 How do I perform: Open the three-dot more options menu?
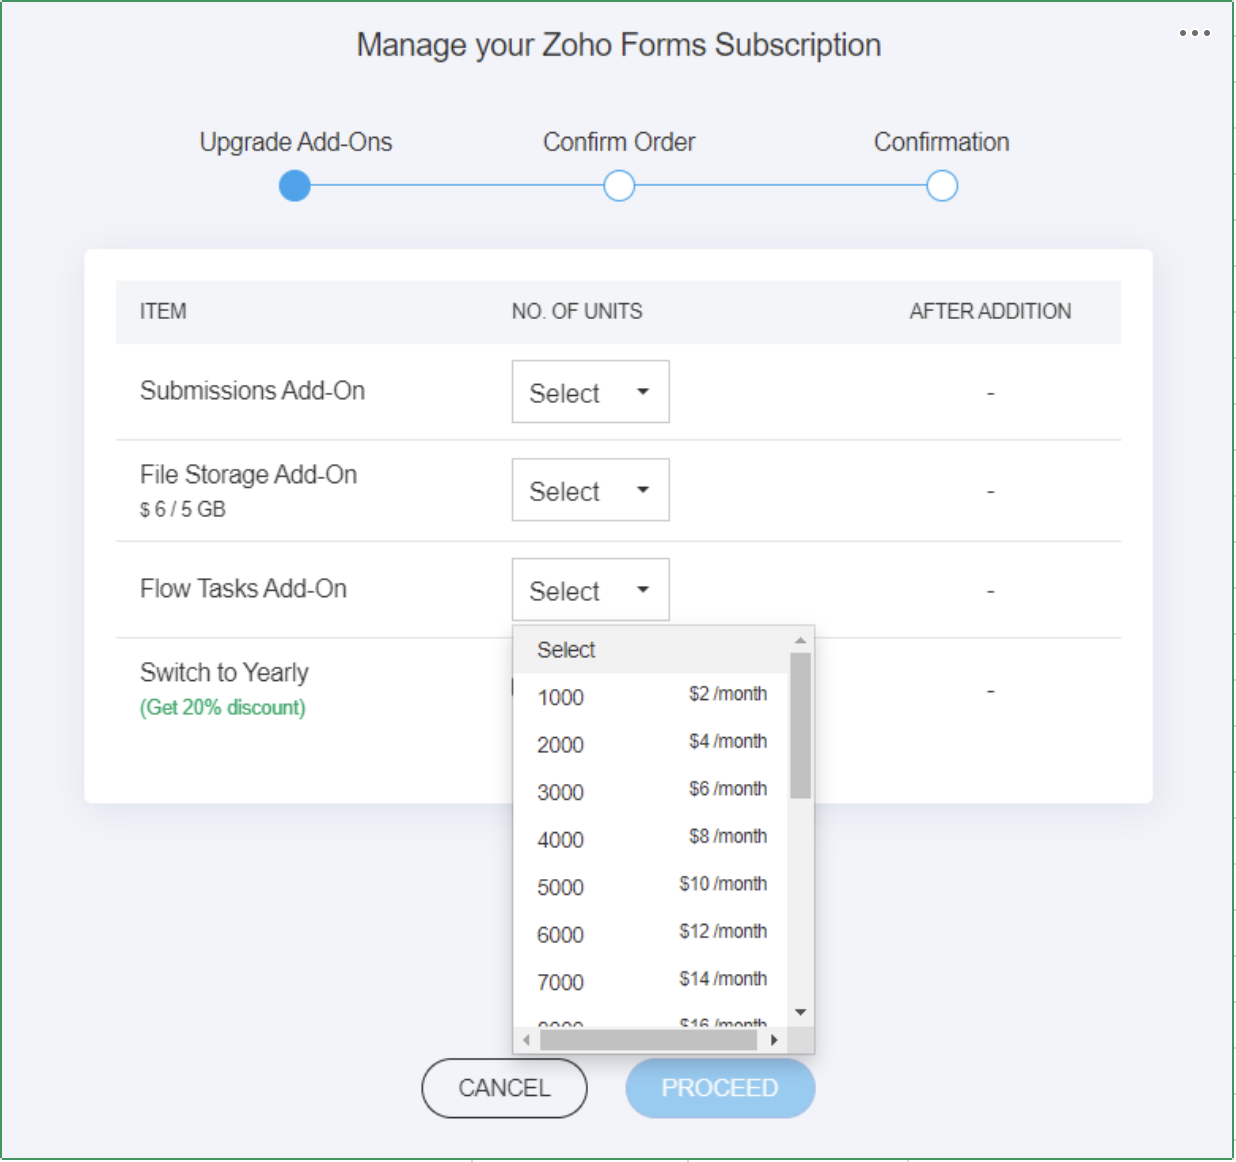(x=1194, y=33)
